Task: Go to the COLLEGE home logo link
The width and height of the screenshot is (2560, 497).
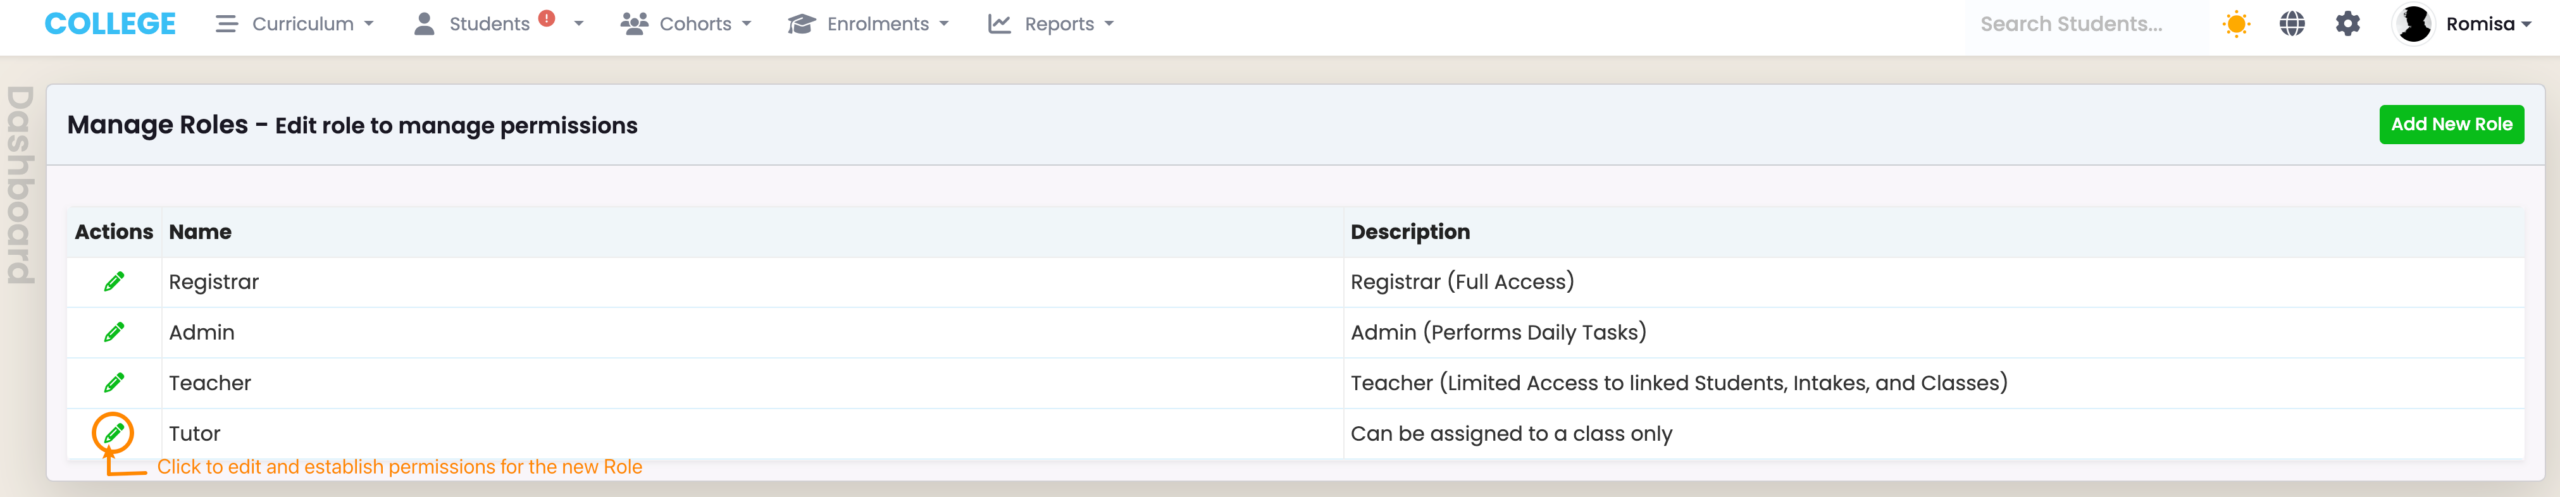Action: (110, 24)
